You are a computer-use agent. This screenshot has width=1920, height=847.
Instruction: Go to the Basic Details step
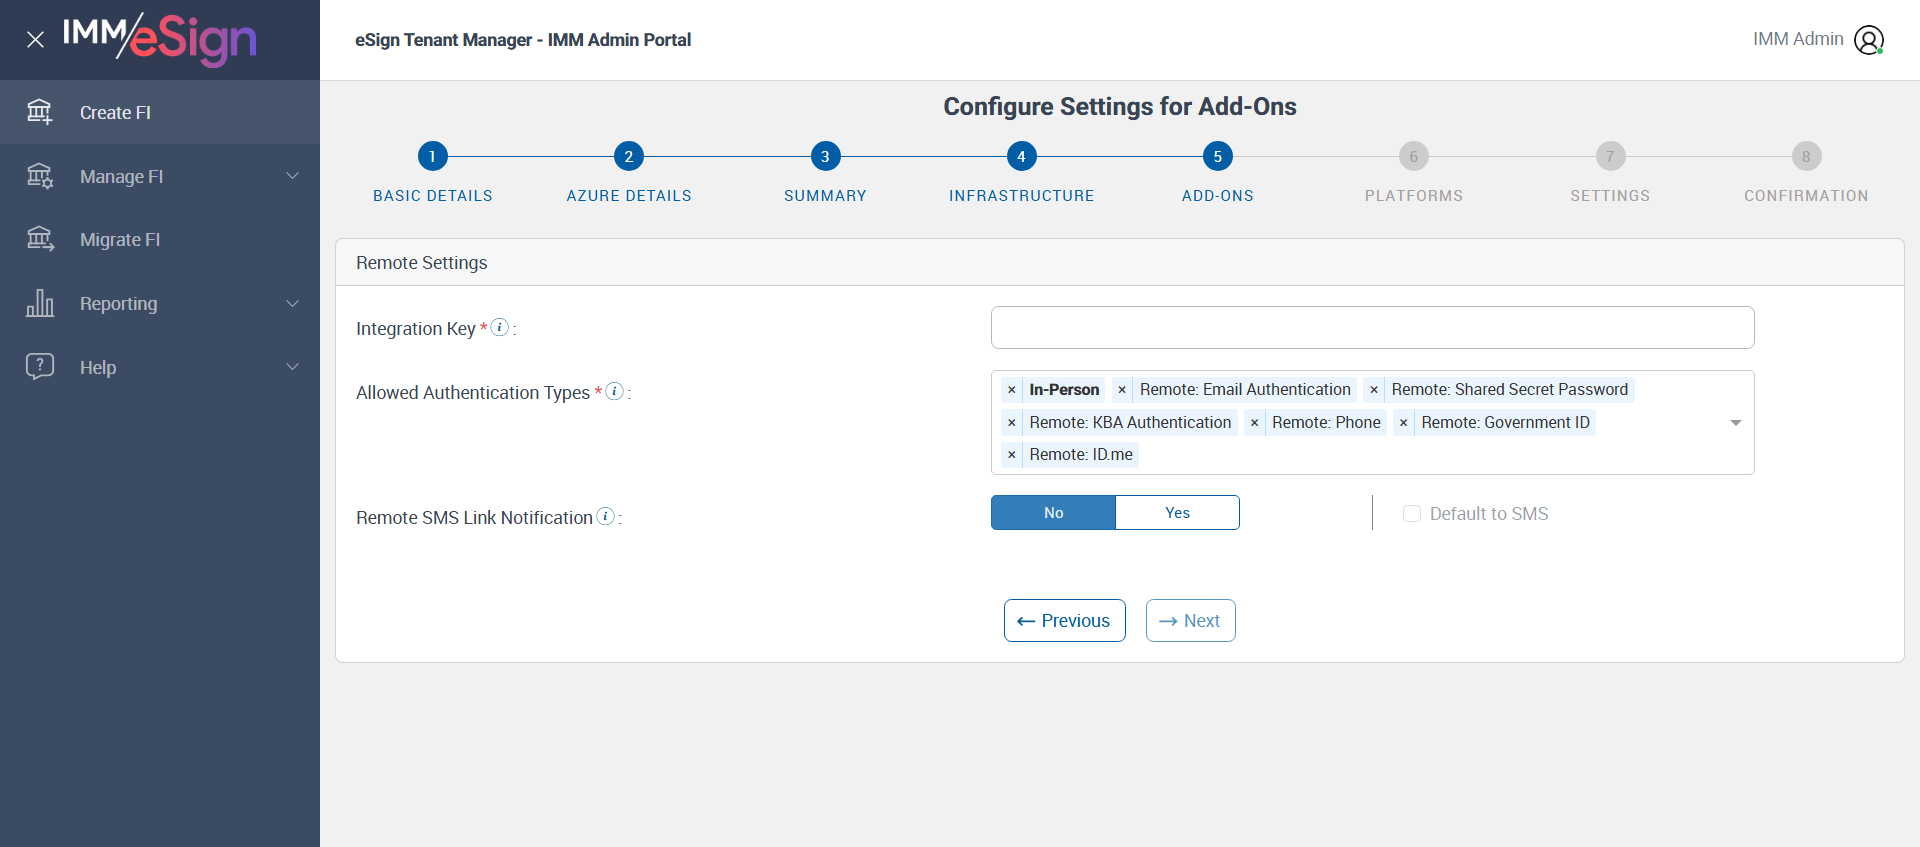432,157
